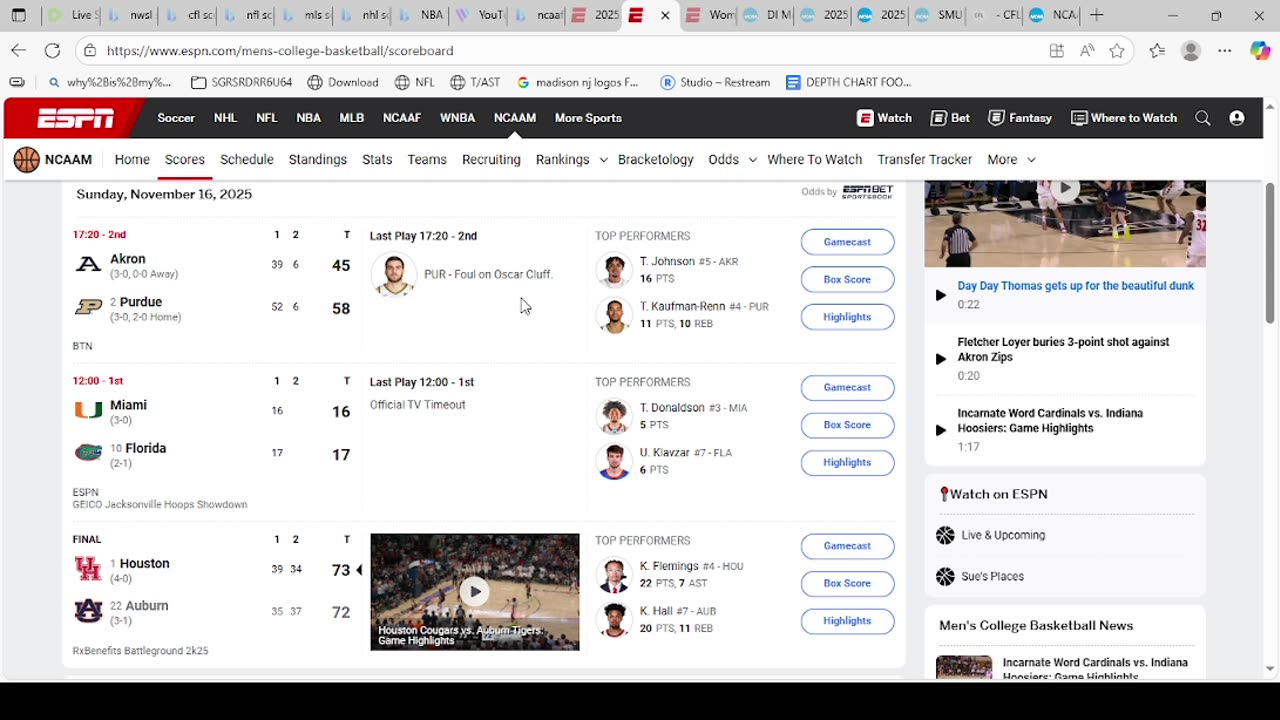
Task: Play Houston vs. Auburn highlights video
Action: [x=474, y=591]
